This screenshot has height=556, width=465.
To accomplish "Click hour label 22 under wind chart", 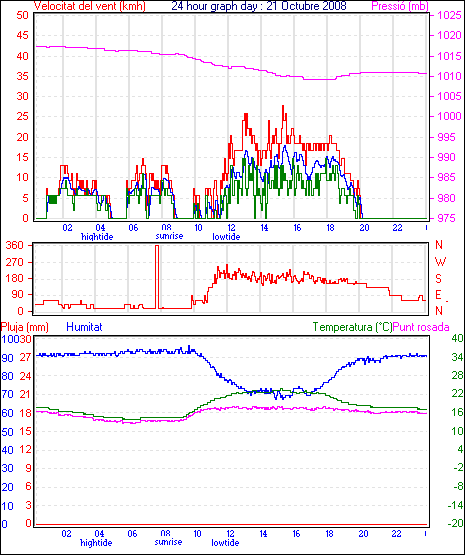I will tap(397, 228).
